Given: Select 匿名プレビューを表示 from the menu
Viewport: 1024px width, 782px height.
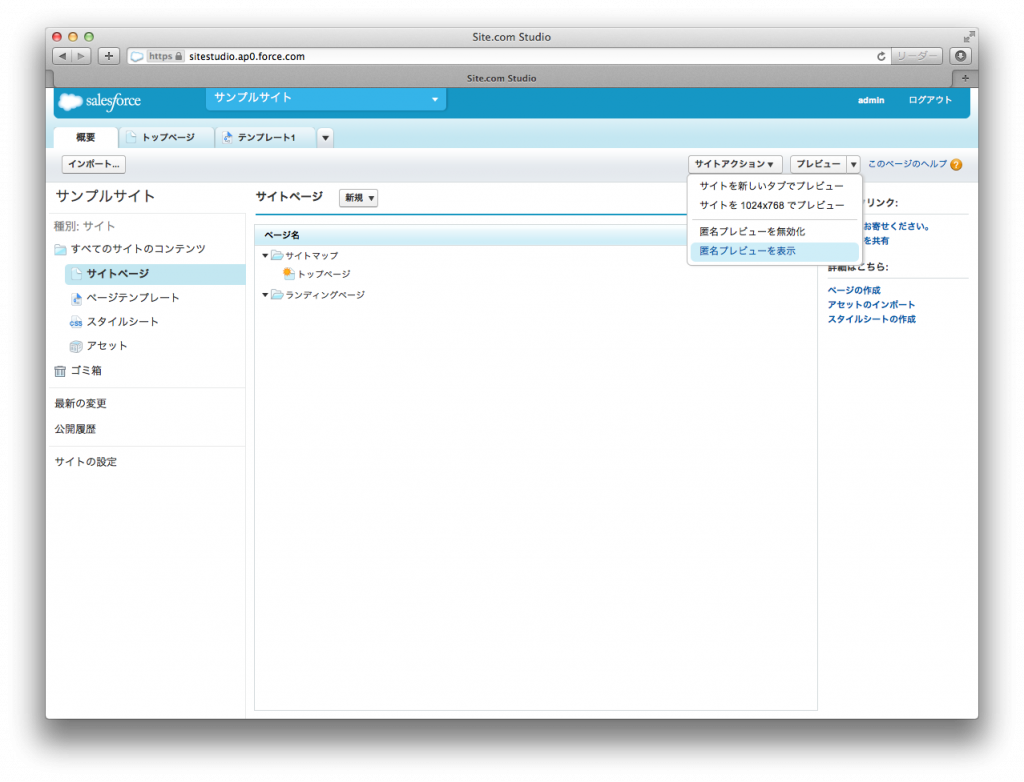Looking at the screenshot, I should (x=745, y=250).
